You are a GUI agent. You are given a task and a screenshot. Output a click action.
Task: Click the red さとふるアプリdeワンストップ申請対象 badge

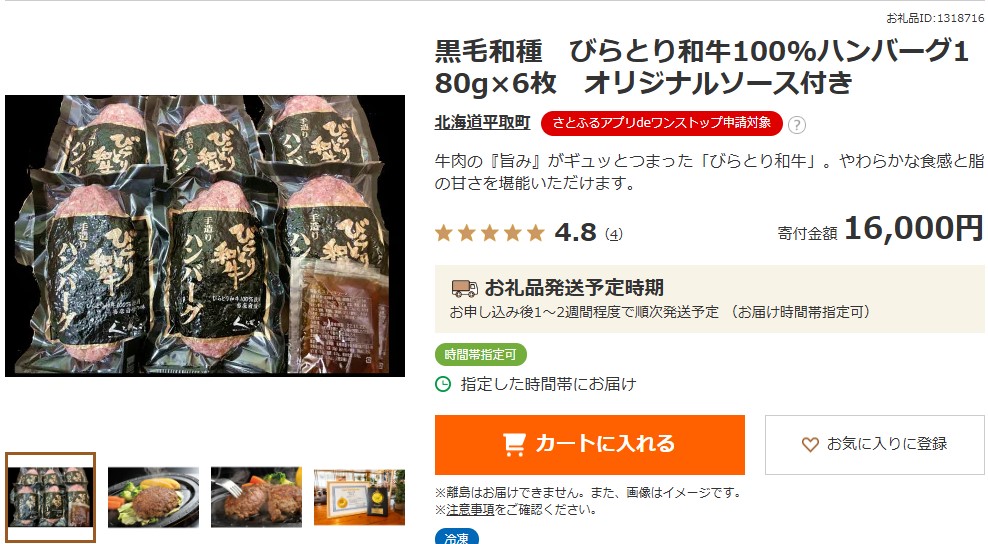point(662,124)
